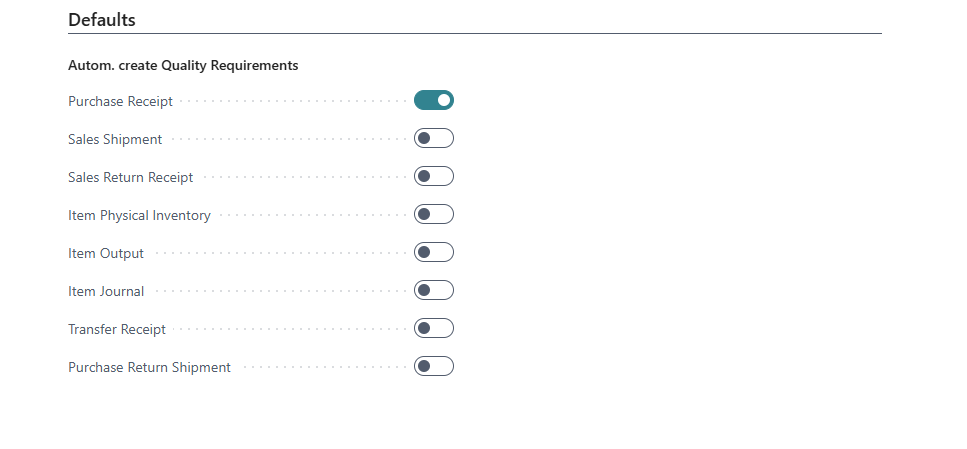
Task: Select the Sales Shipment label text
Action: [115, 140]
